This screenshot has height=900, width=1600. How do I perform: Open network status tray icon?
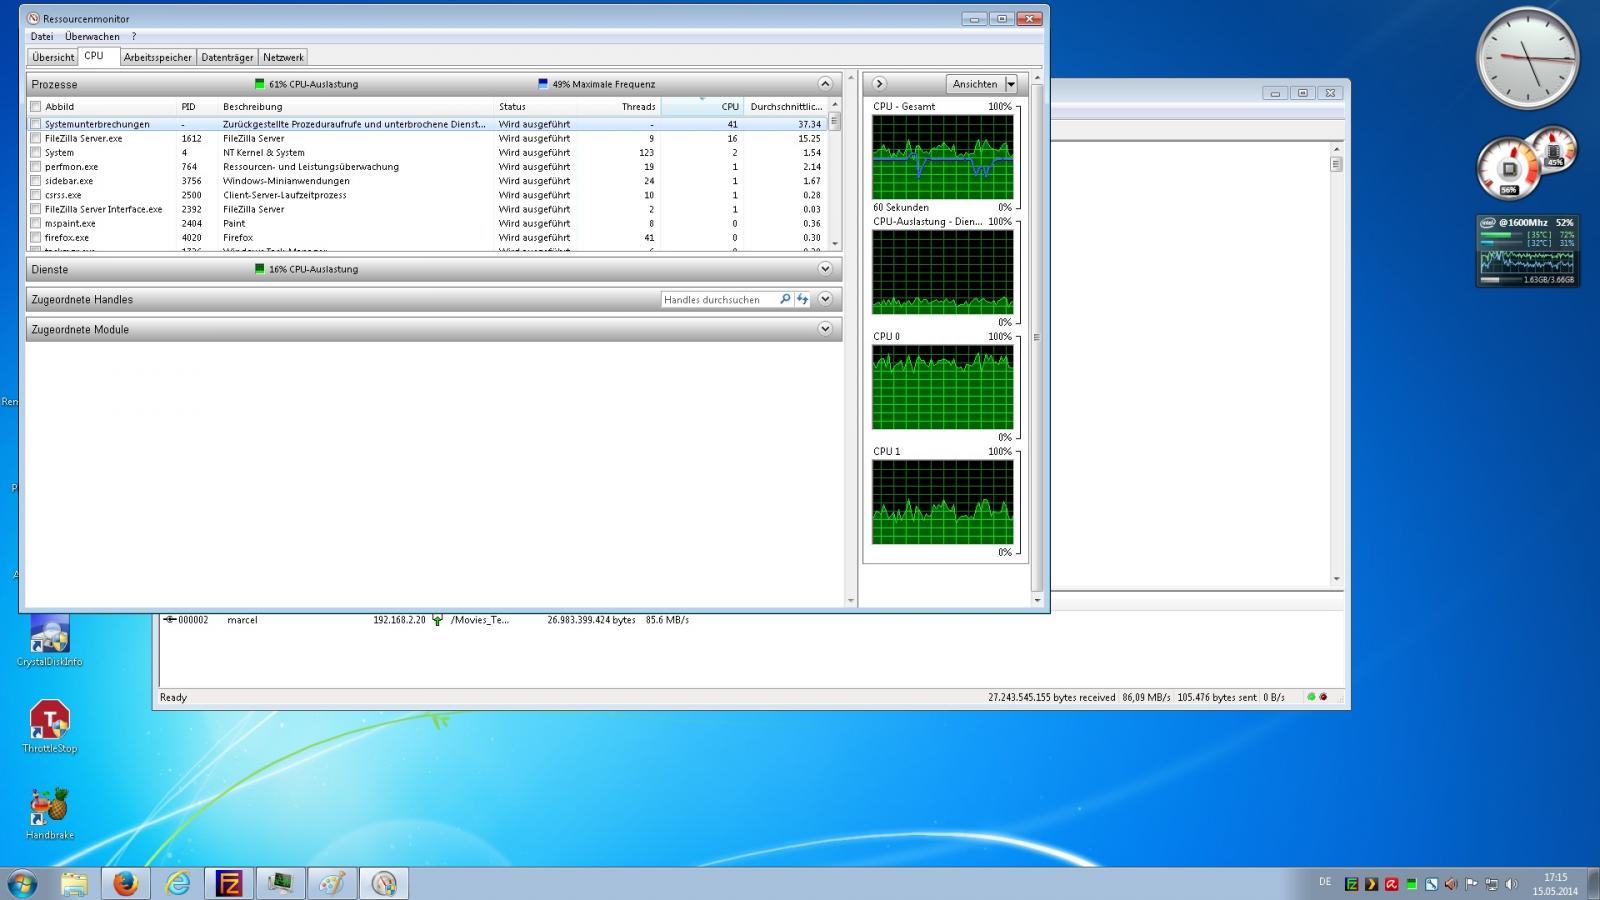coord(1491,884)
